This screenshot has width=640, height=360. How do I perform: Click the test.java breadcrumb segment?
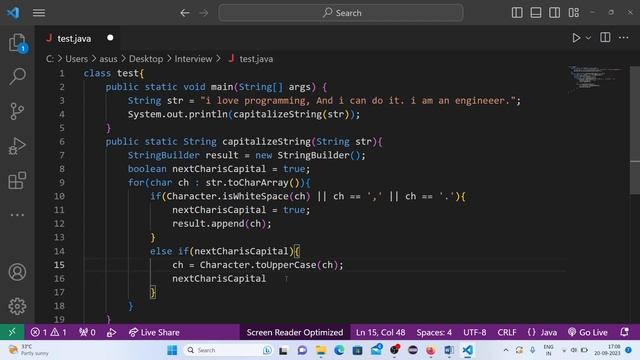[x=256, y=59]
